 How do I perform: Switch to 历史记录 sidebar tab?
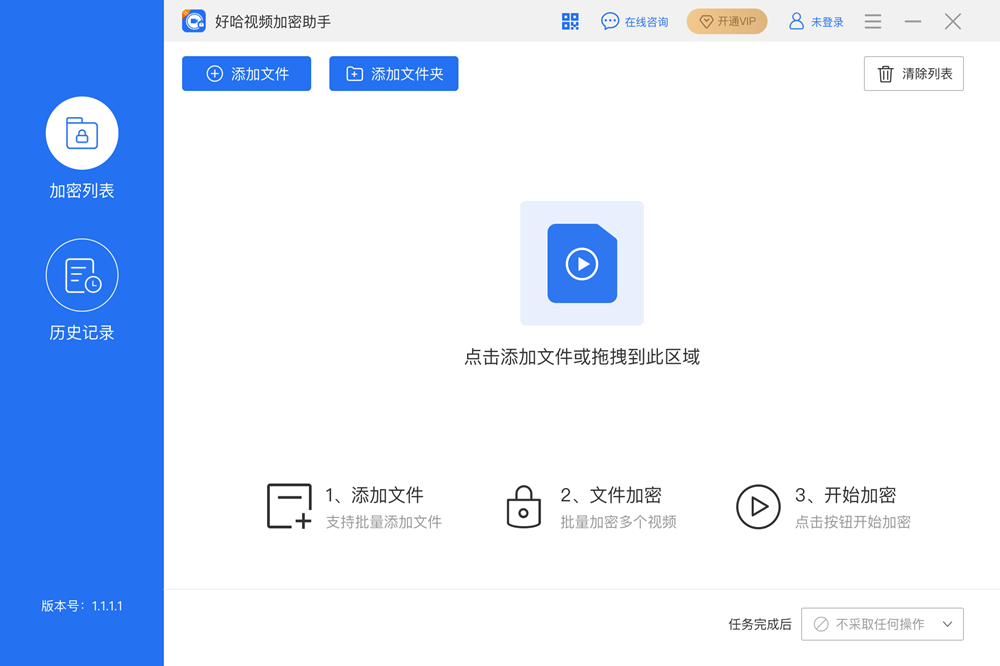click(x=82, y=290)
